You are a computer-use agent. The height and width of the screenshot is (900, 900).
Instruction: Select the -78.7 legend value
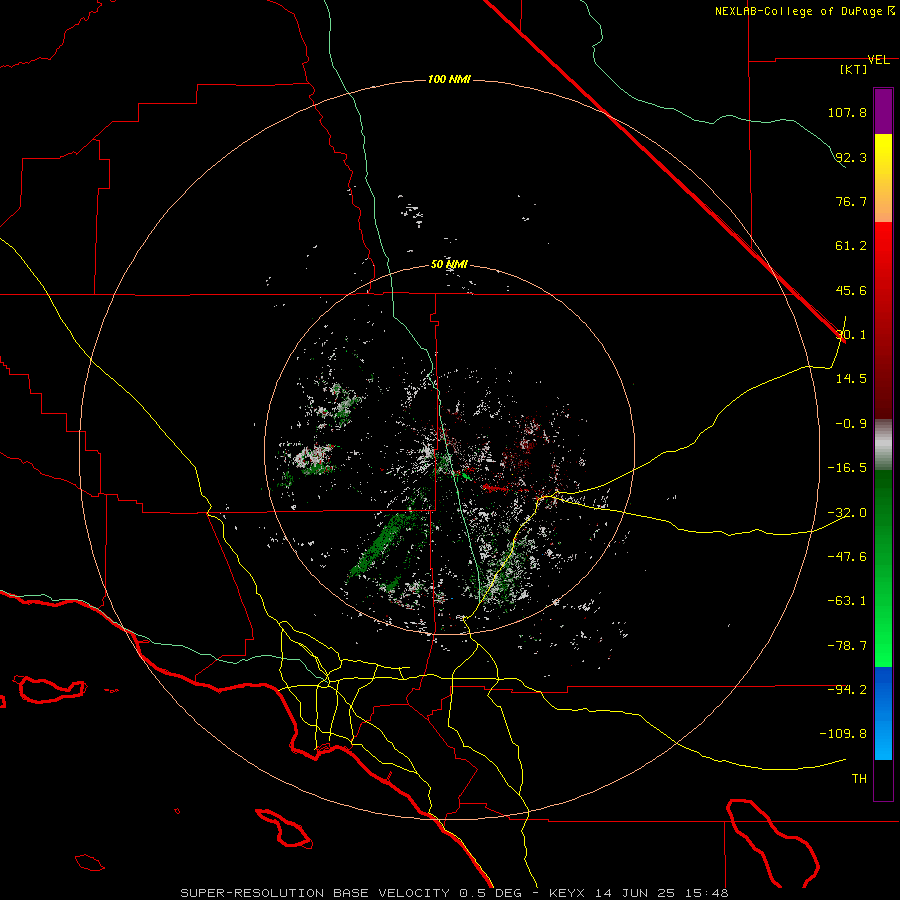(x=847, y=646)
